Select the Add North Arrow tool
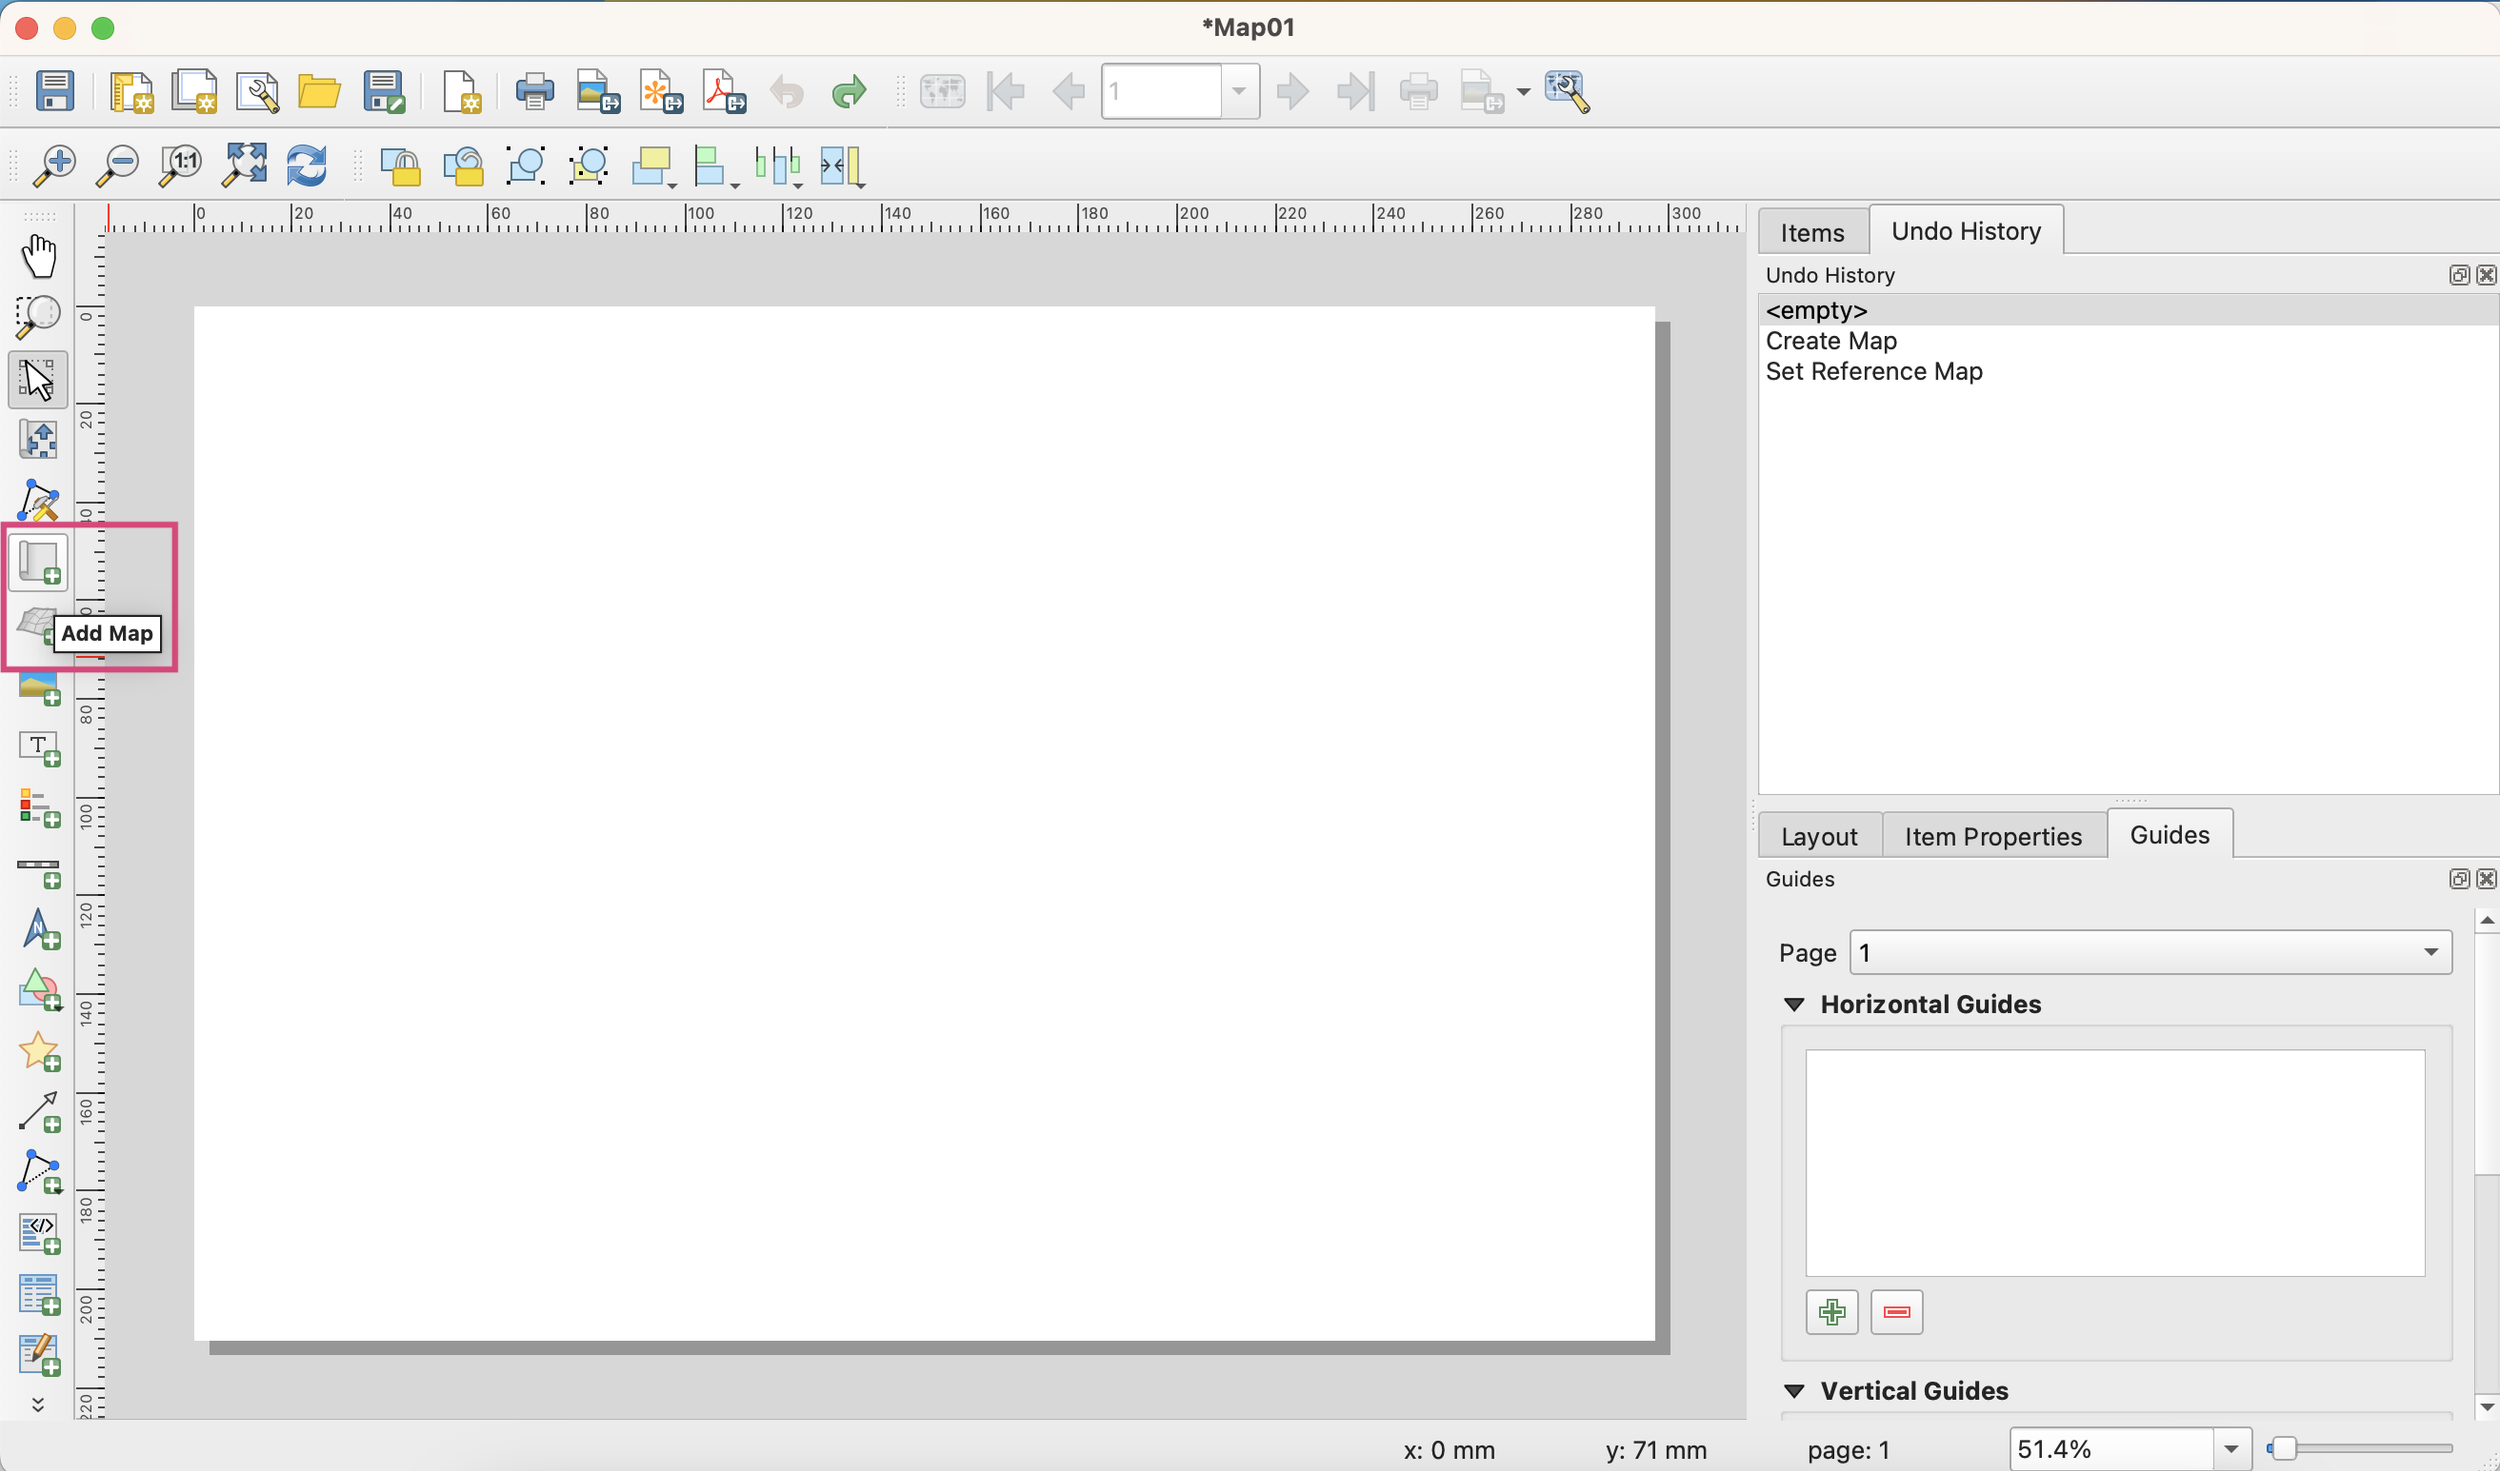The height and width of the screenshot is (1471, 2500). [40, 930]
